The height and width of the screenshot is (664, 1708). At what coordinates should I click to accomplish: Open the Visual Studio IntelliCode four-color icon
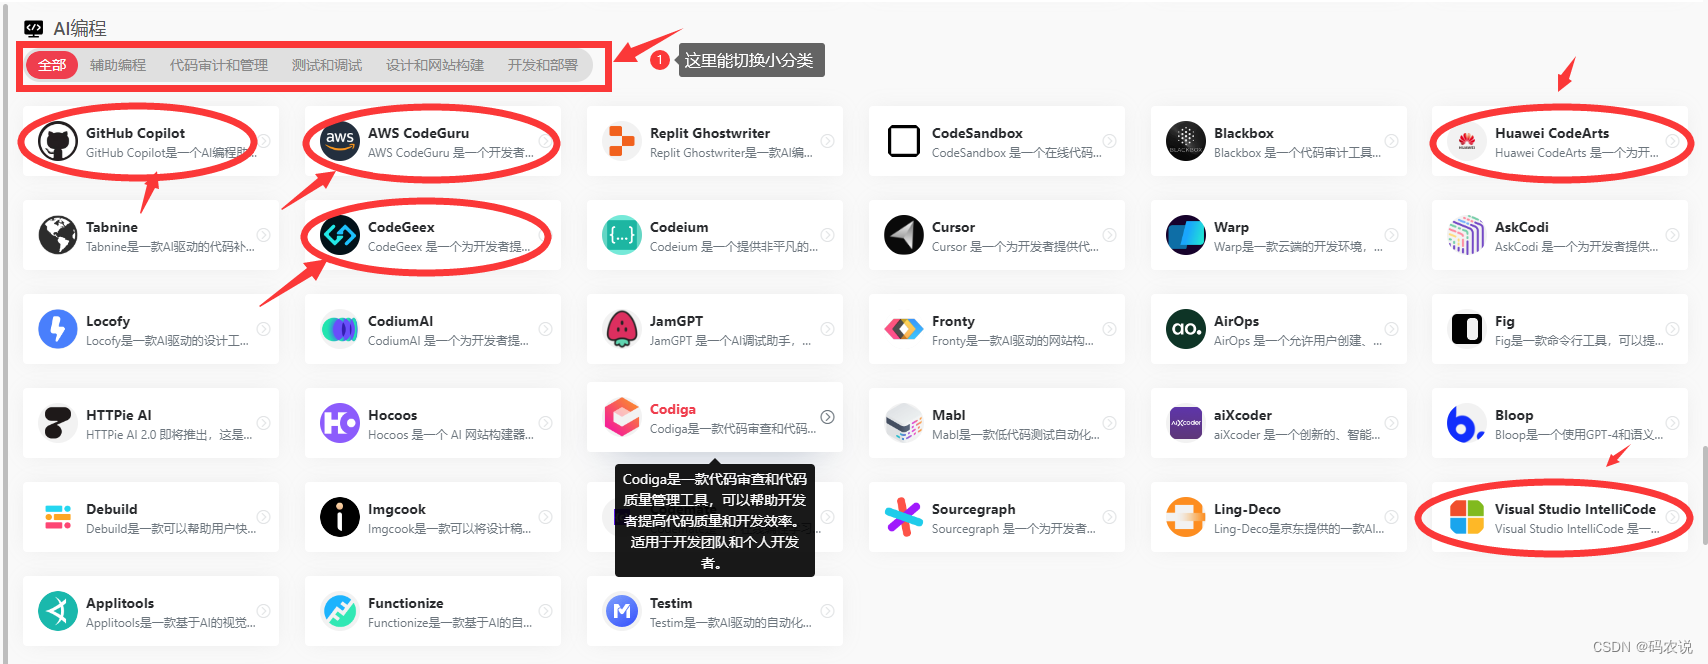click(1467, 518)
